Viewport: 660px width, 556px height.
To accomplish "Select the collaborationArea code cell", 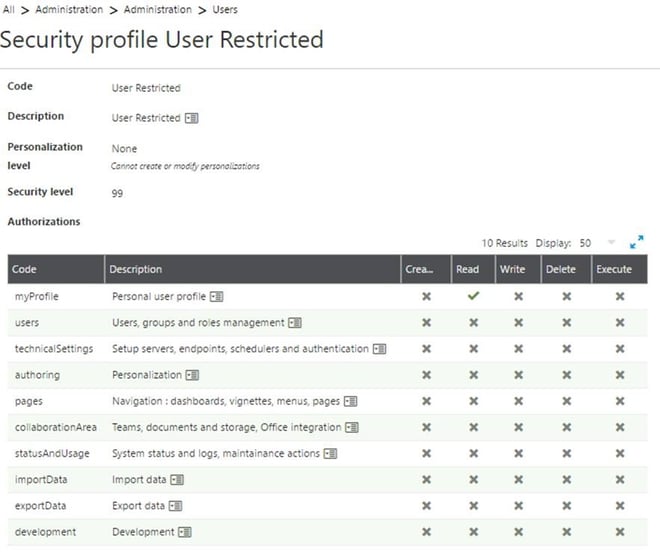I will pos(56,428).
